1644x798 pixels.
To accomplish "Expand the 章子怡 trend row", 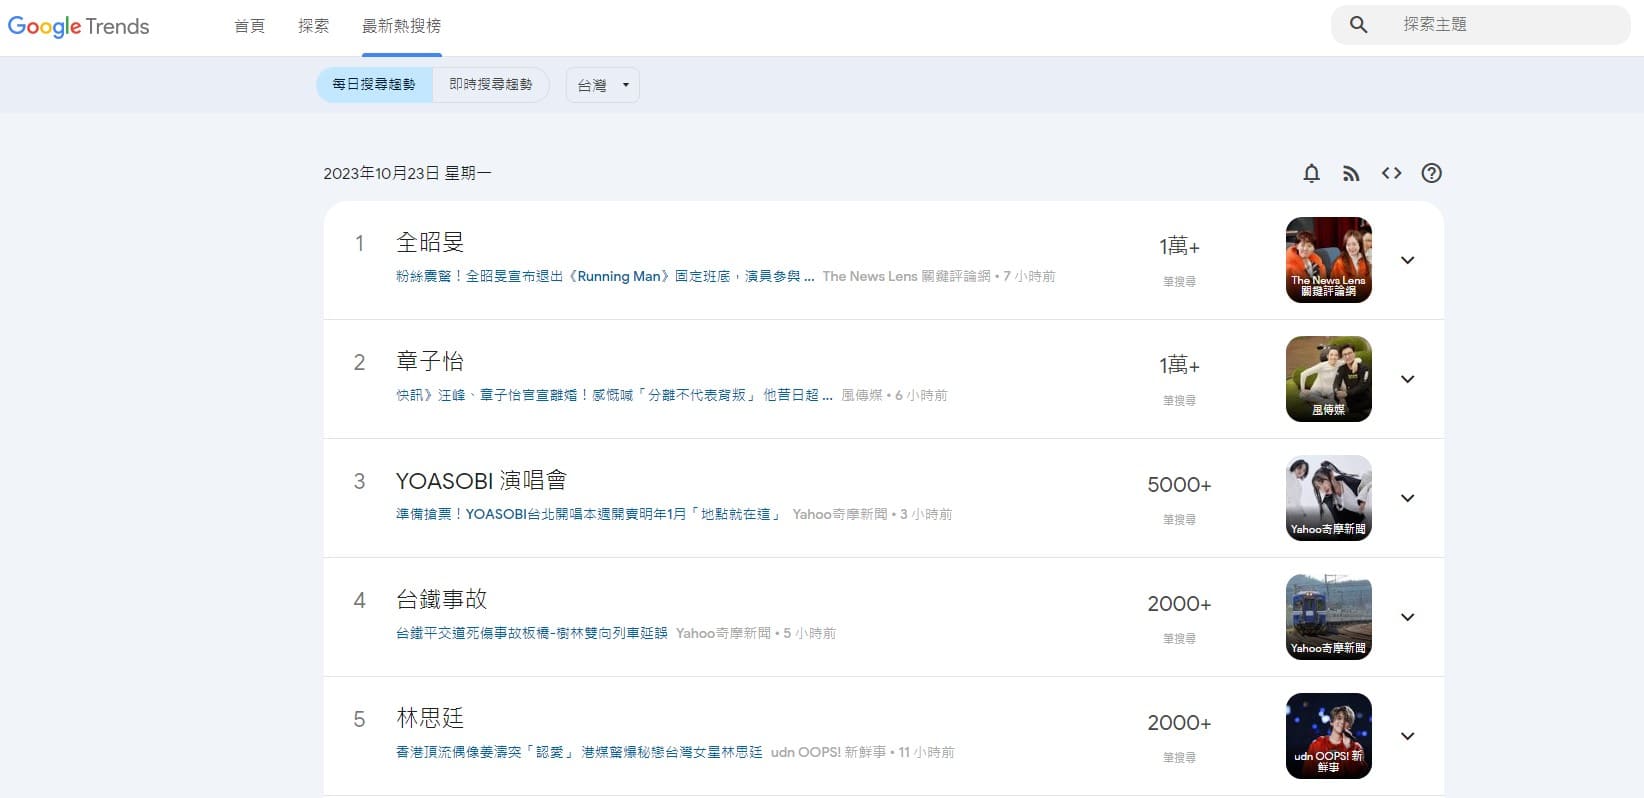I will 1407,379.
